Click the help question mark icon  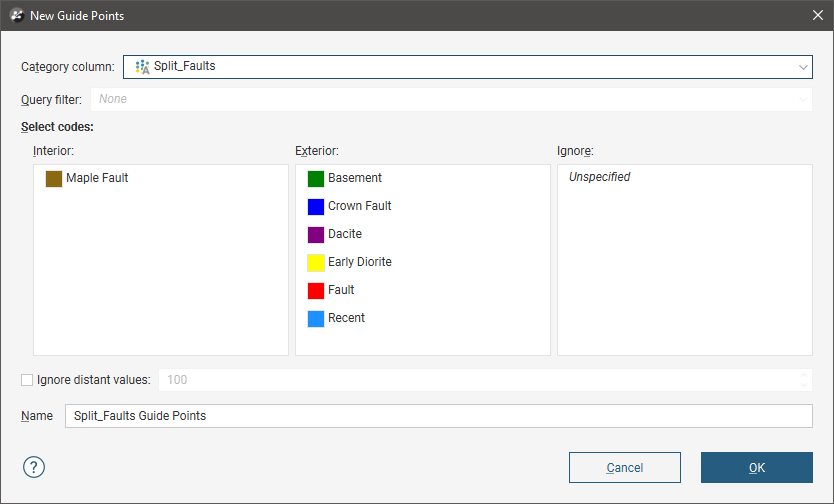(34, 467)
